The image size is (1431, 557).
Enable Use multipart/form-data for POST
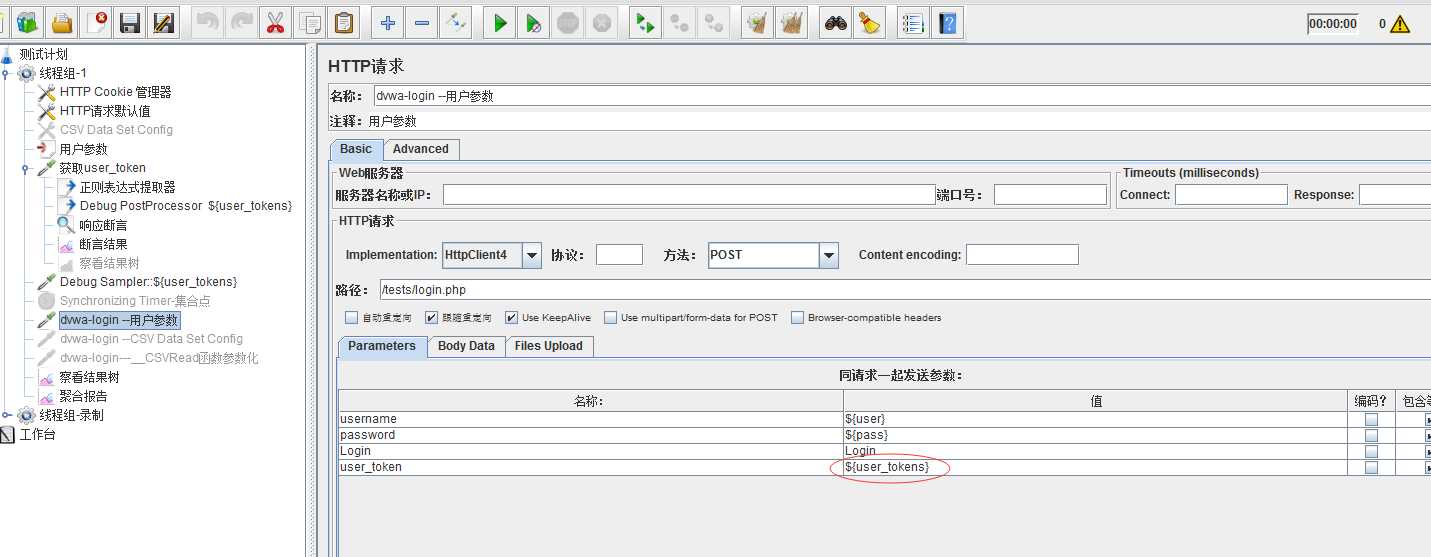pyautogui.click(x=610, y=318)
